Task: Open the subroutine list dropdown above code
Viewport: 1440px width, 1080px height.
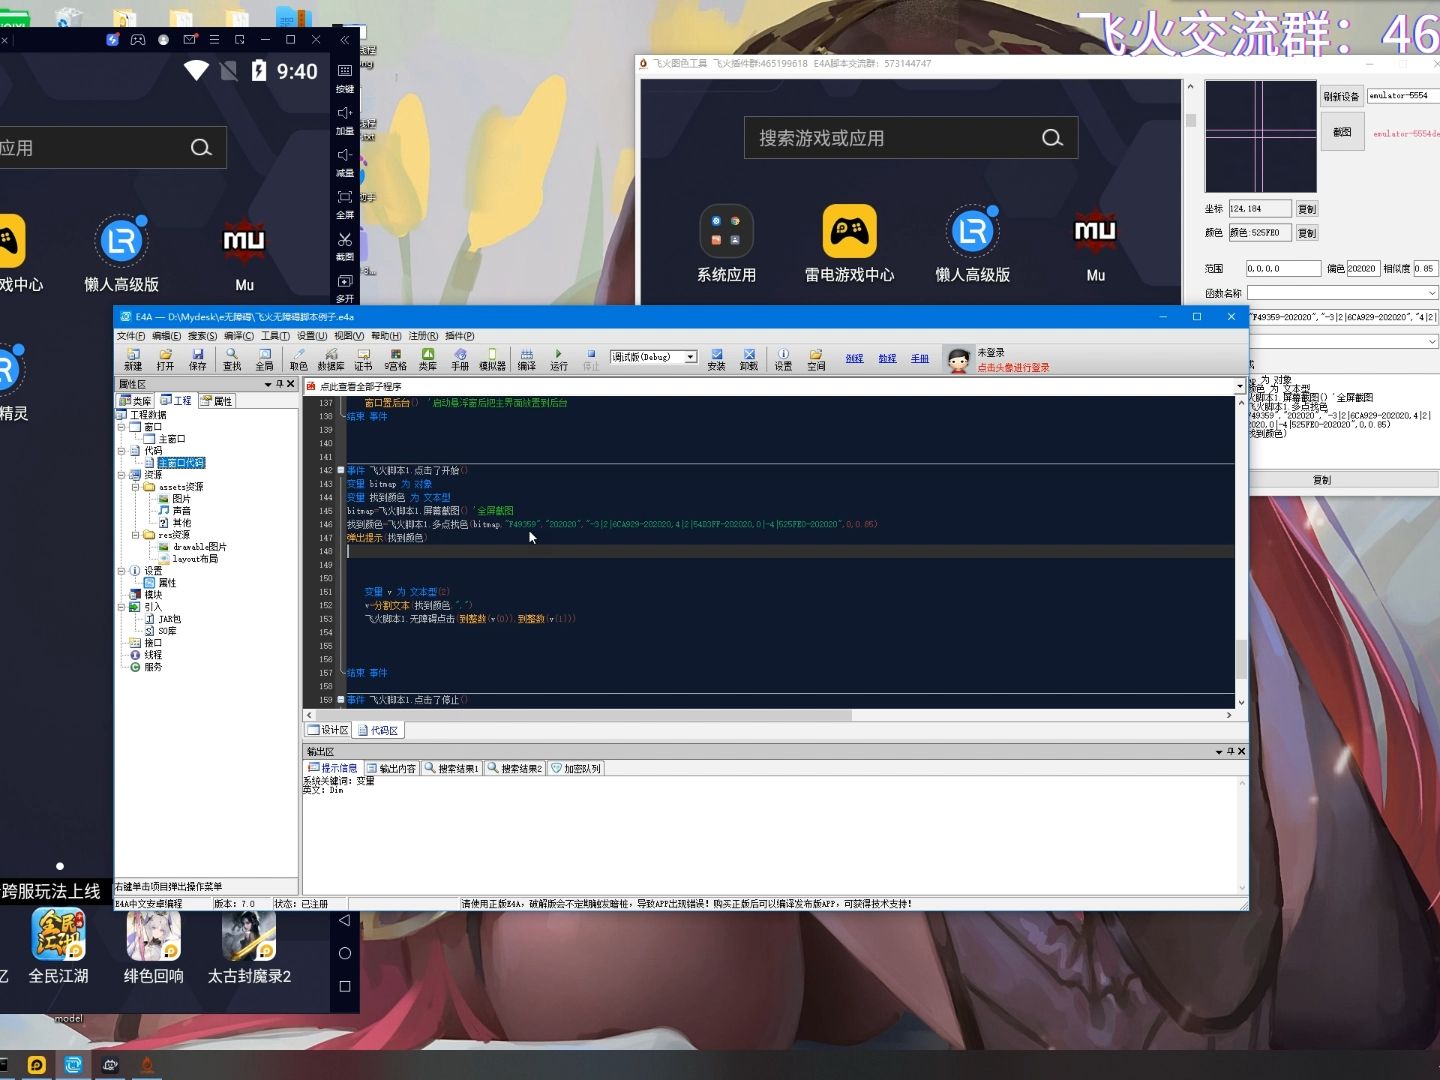Action: point(1239,386)
